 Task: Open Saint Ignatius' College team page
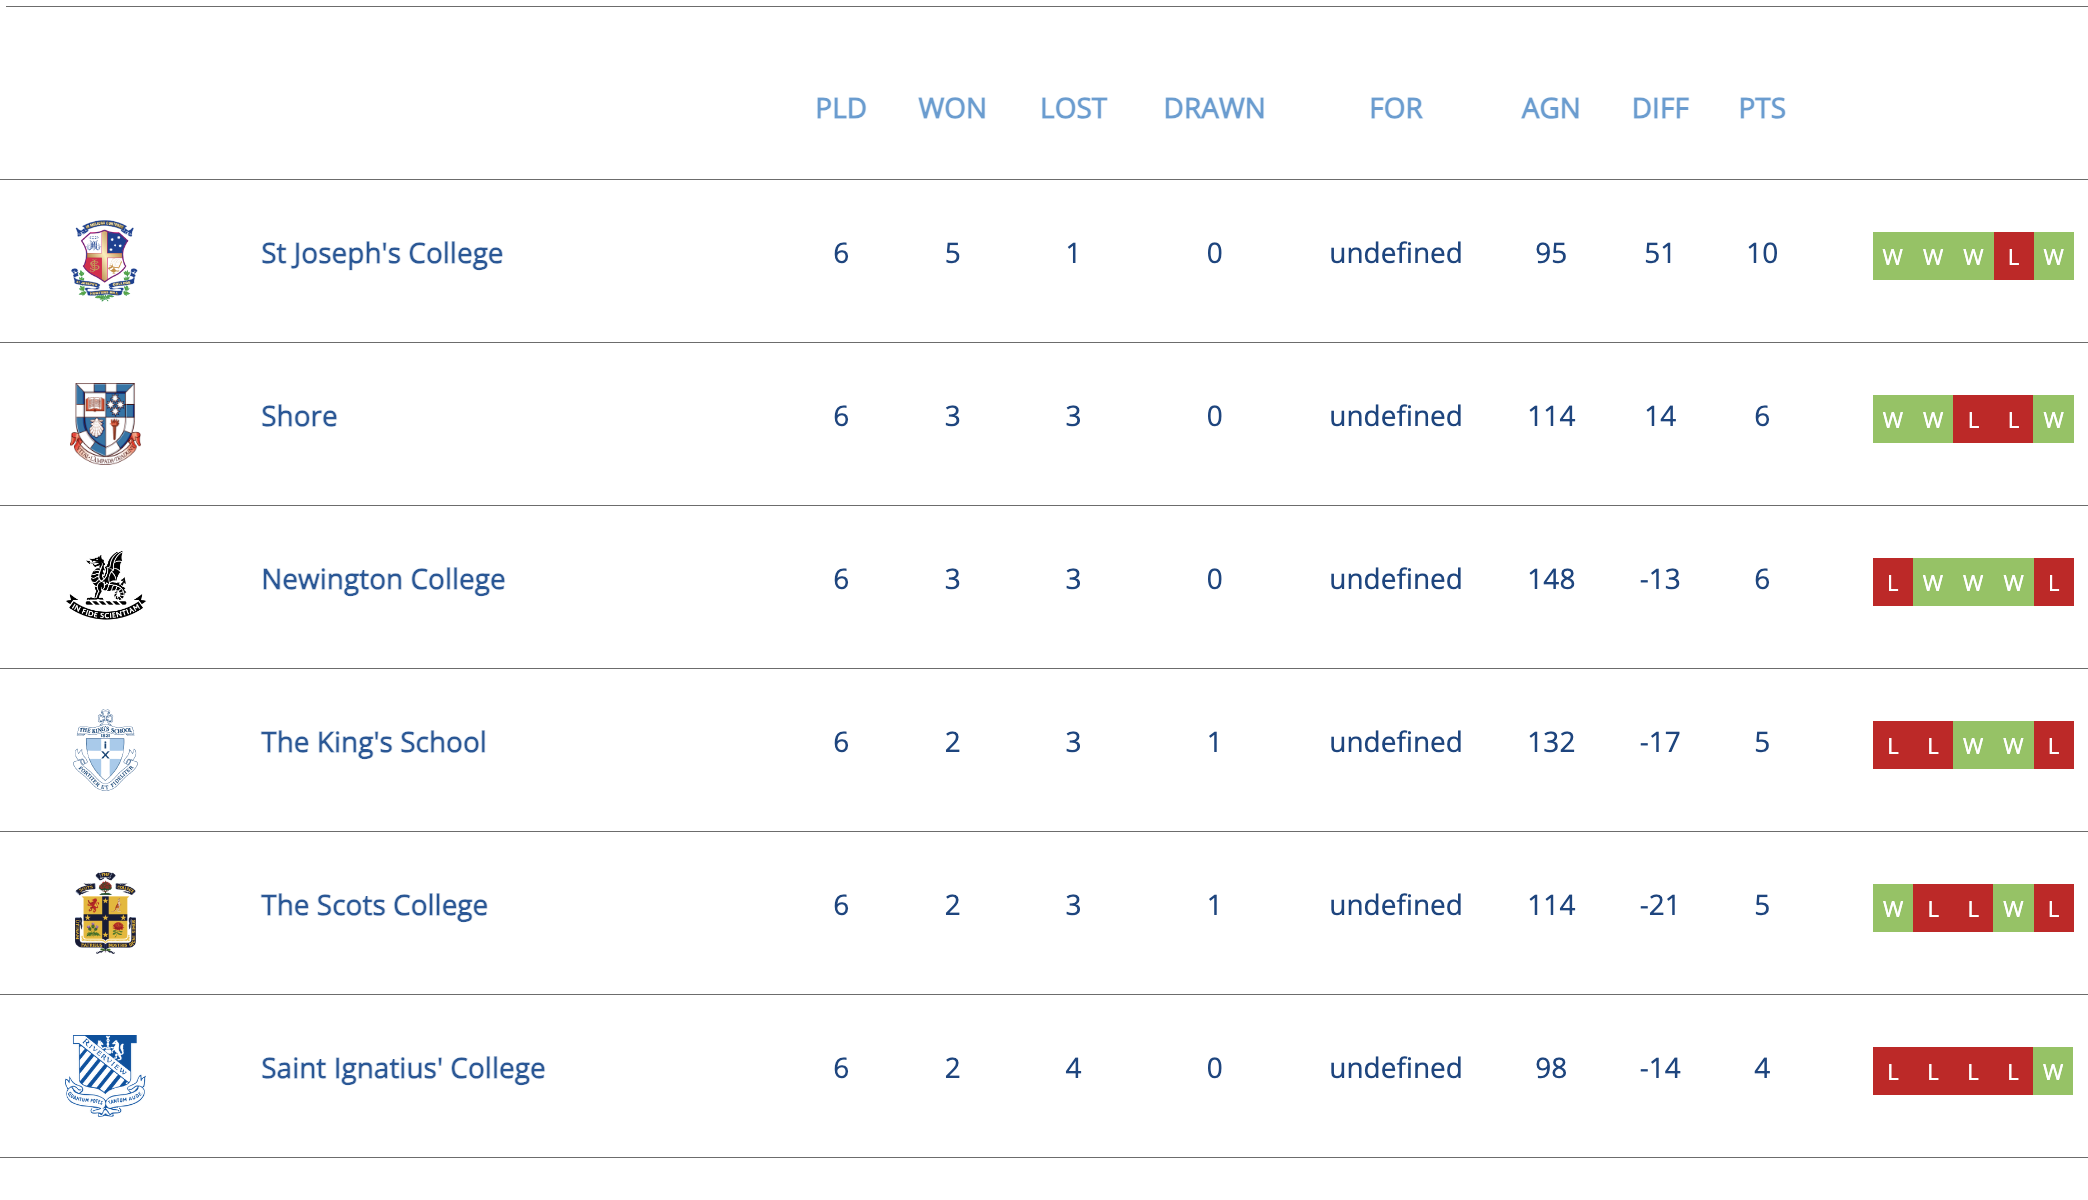[403, 1069]
